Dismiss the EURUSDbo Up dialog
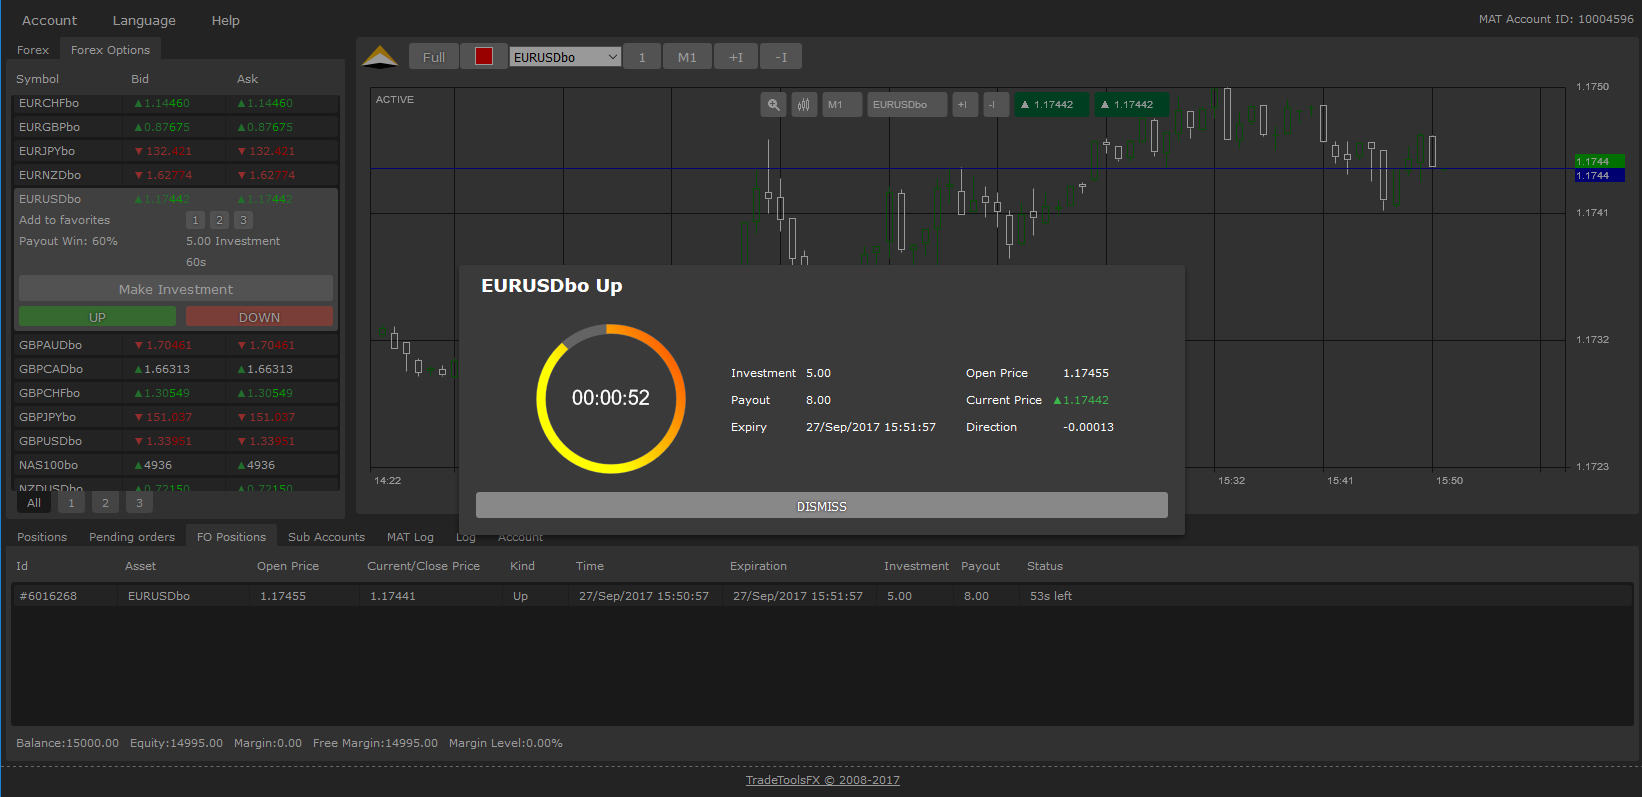This screenshot has width=1642, height=797. pos(821,506)
